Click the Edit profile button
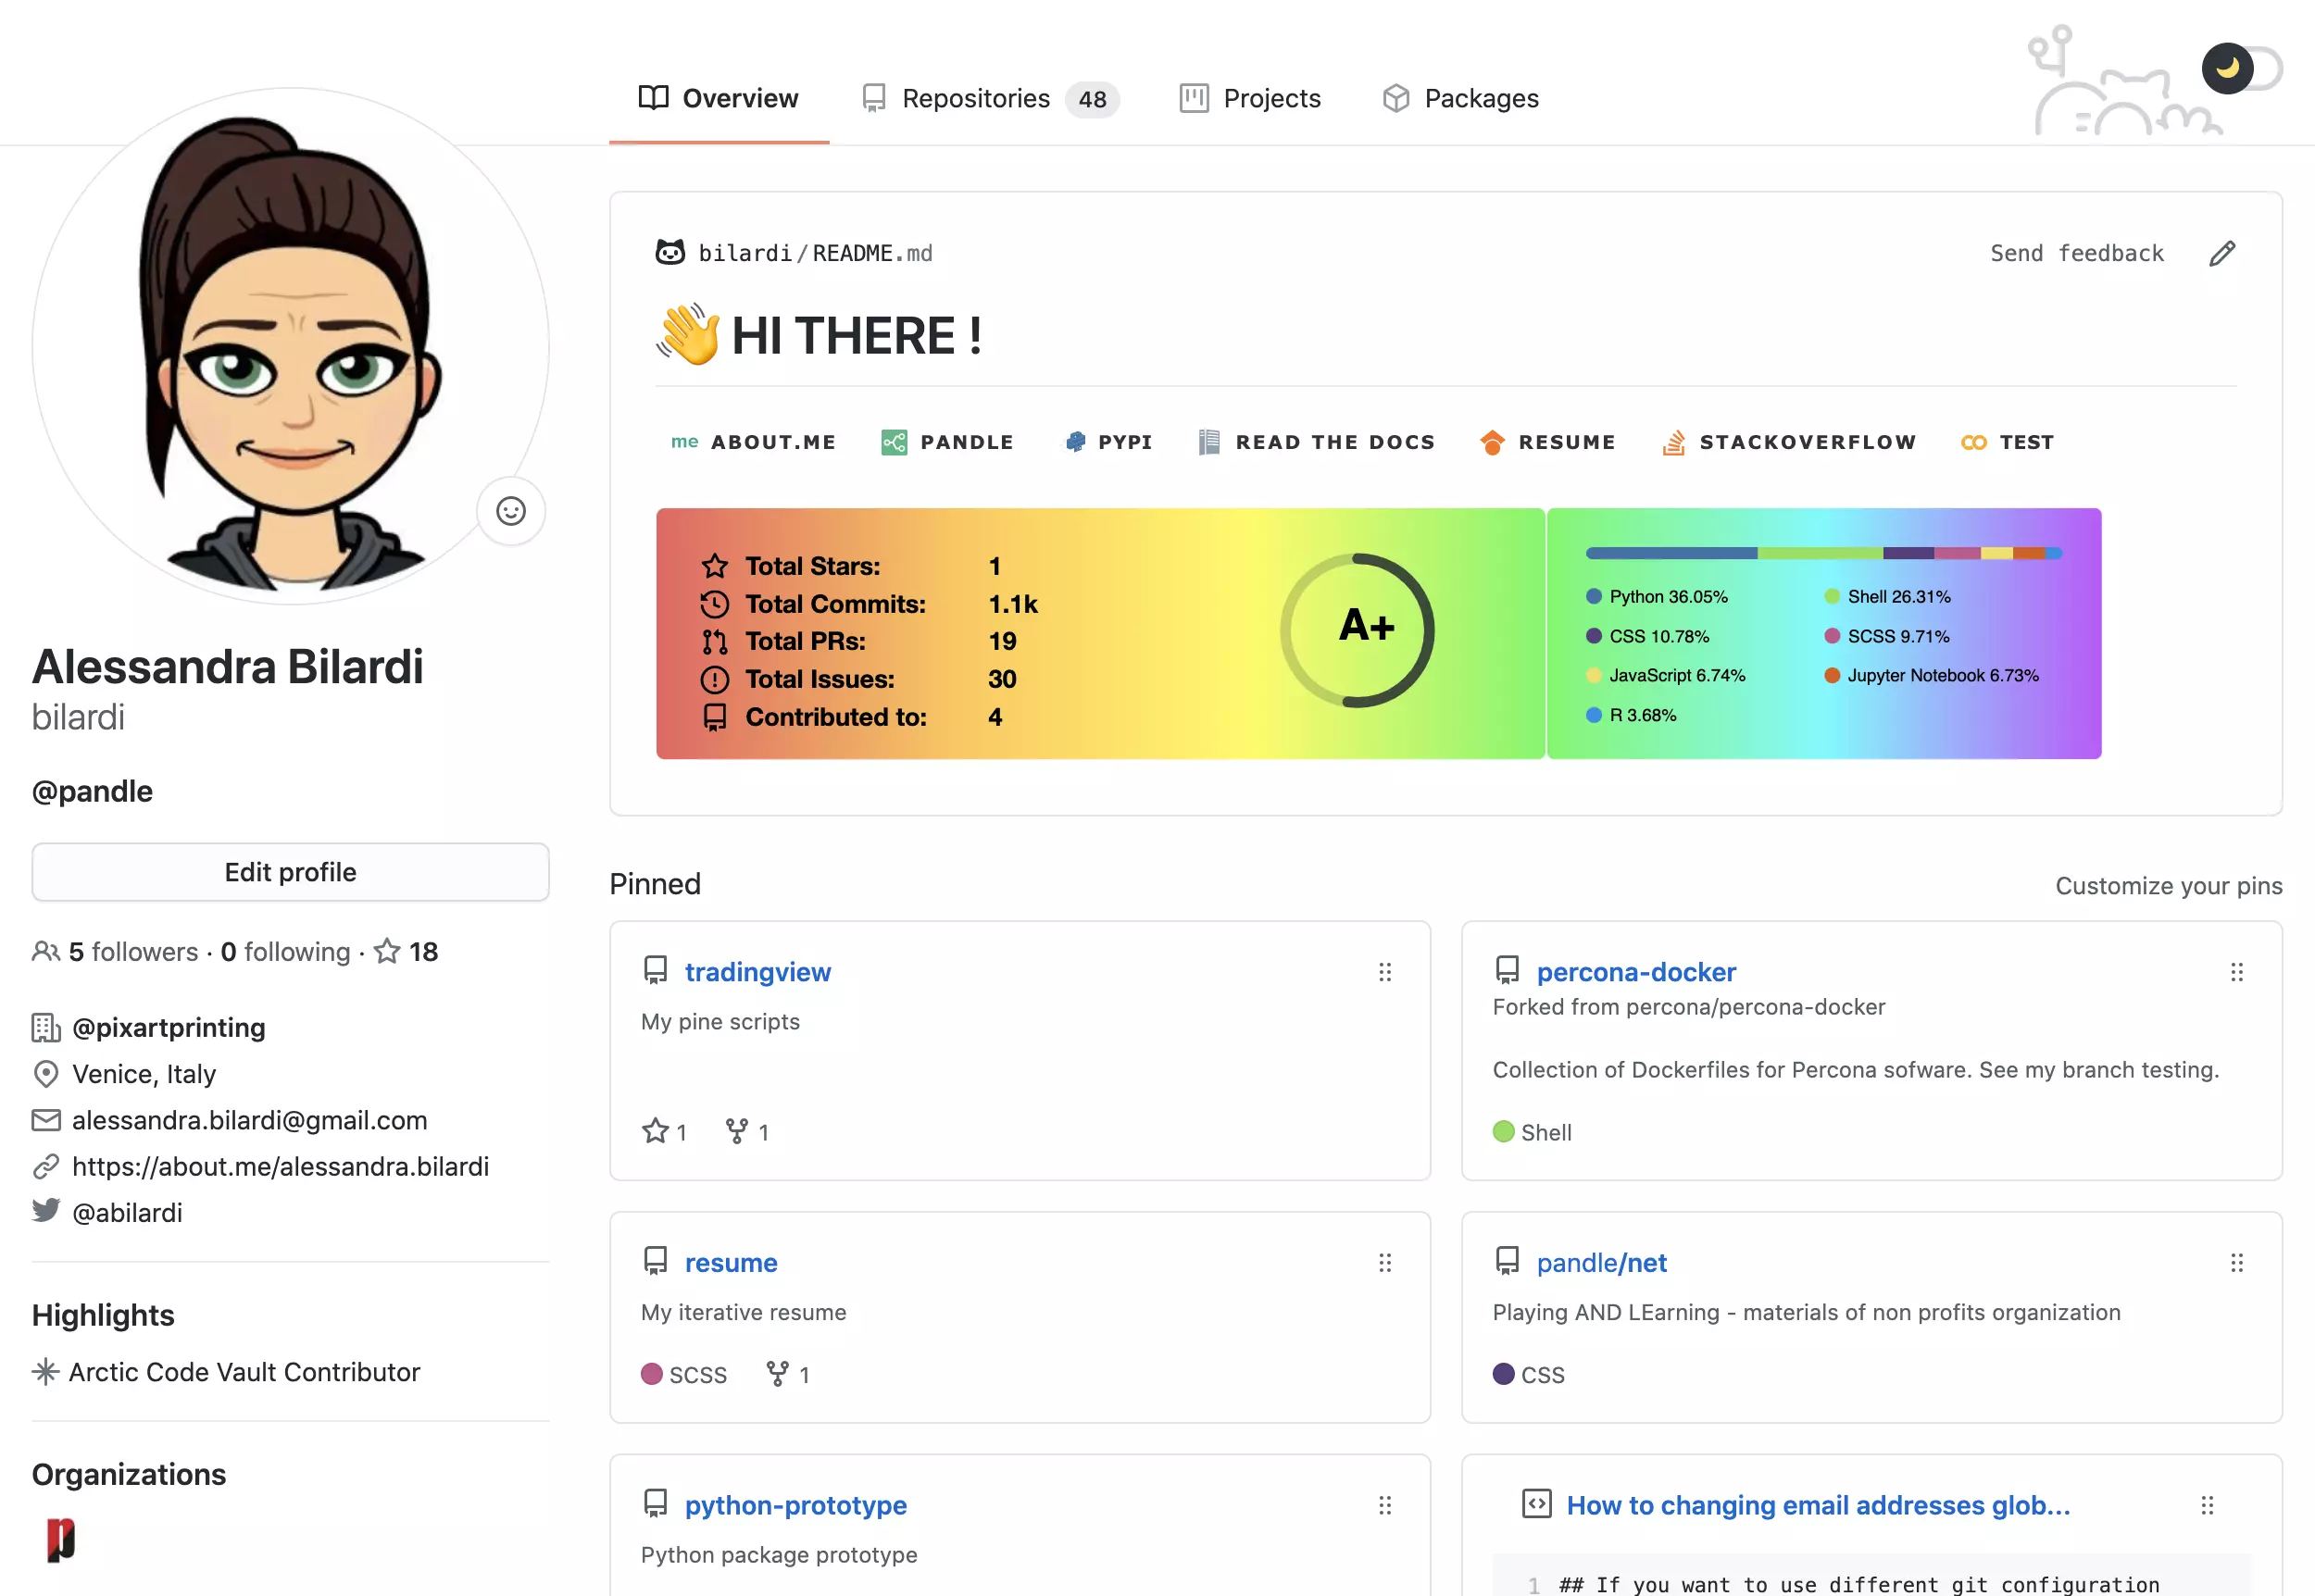2315x1596 pixels. [290, 872]
